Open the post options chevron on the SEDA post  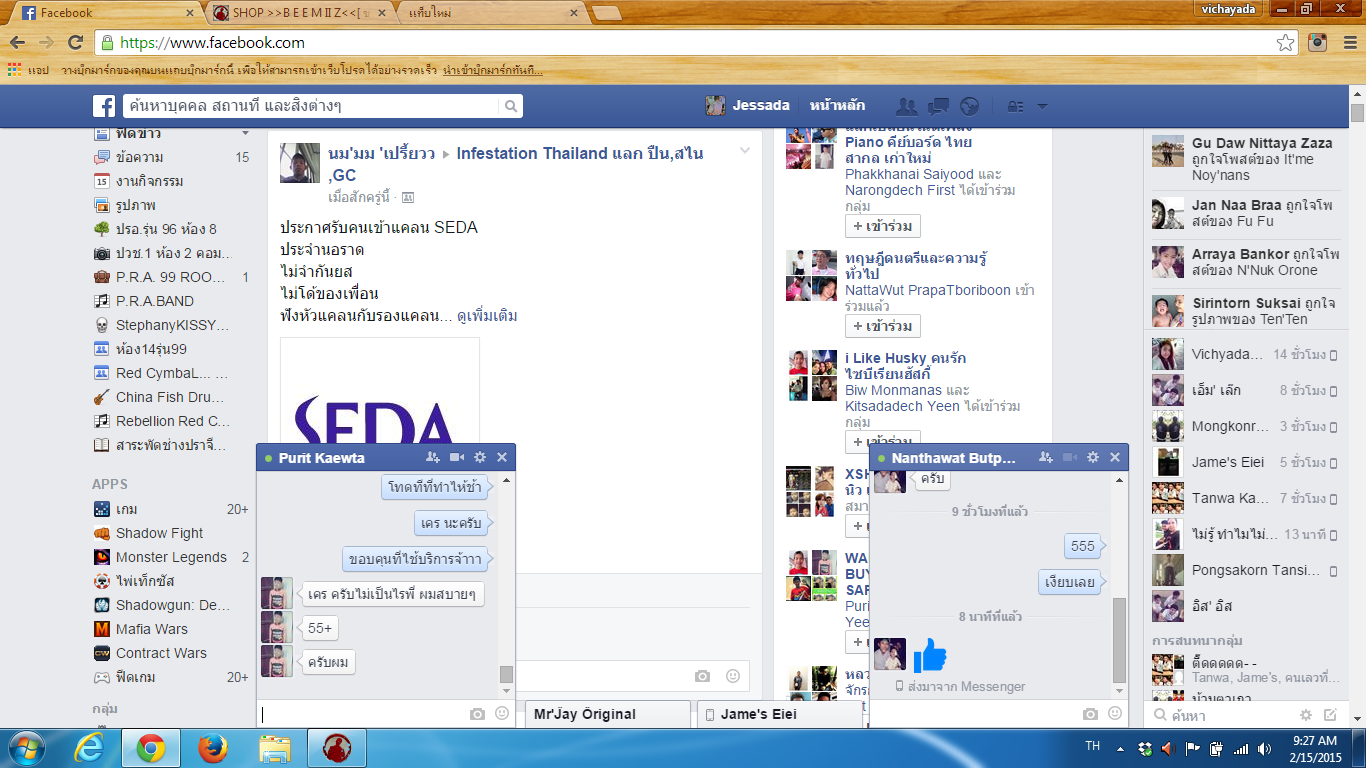(x=745, y=150)
